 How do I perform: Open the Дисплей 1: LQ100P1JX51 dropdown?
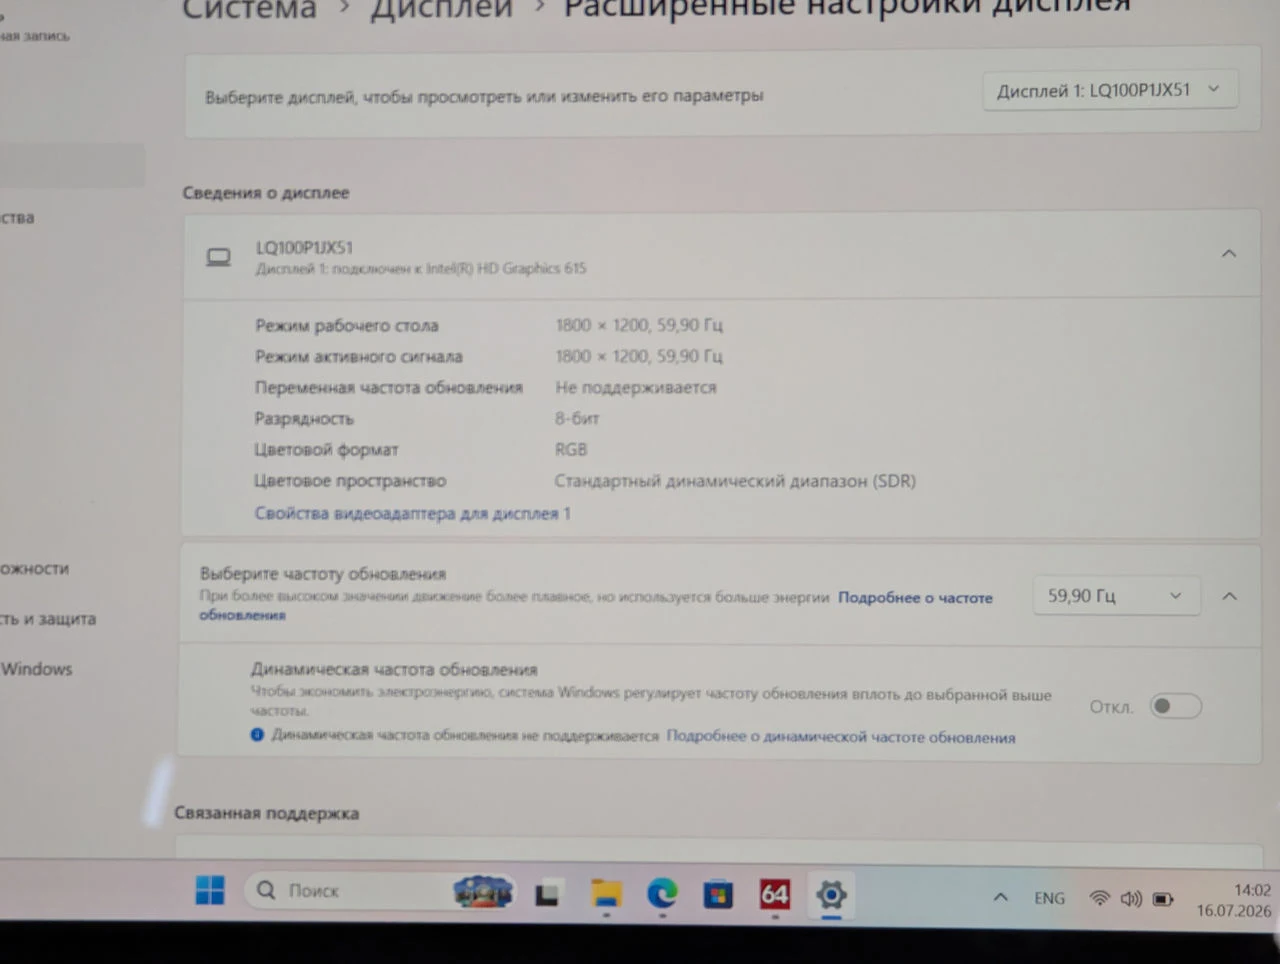pyautogui.click(x=1110, y=90)
